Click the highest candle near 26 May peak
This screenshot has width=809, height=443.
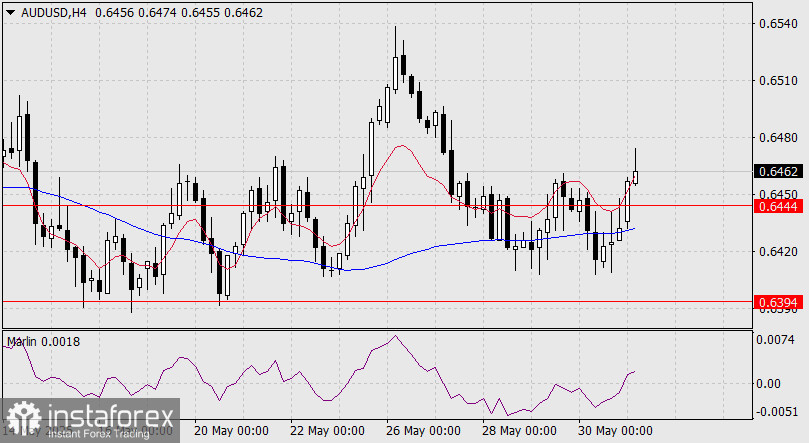(x=396, y=72)
